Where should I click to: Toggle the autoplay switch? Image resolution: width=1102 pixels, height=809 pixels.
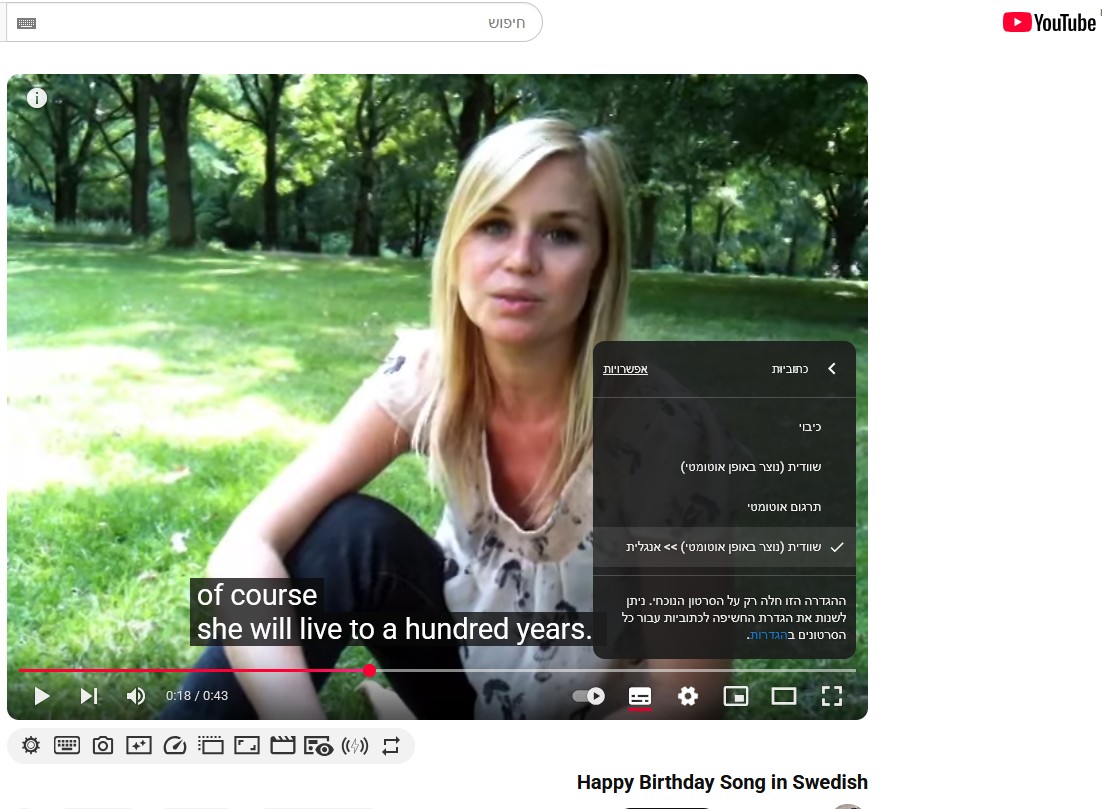pyautogui.click(x=589, y=696)
